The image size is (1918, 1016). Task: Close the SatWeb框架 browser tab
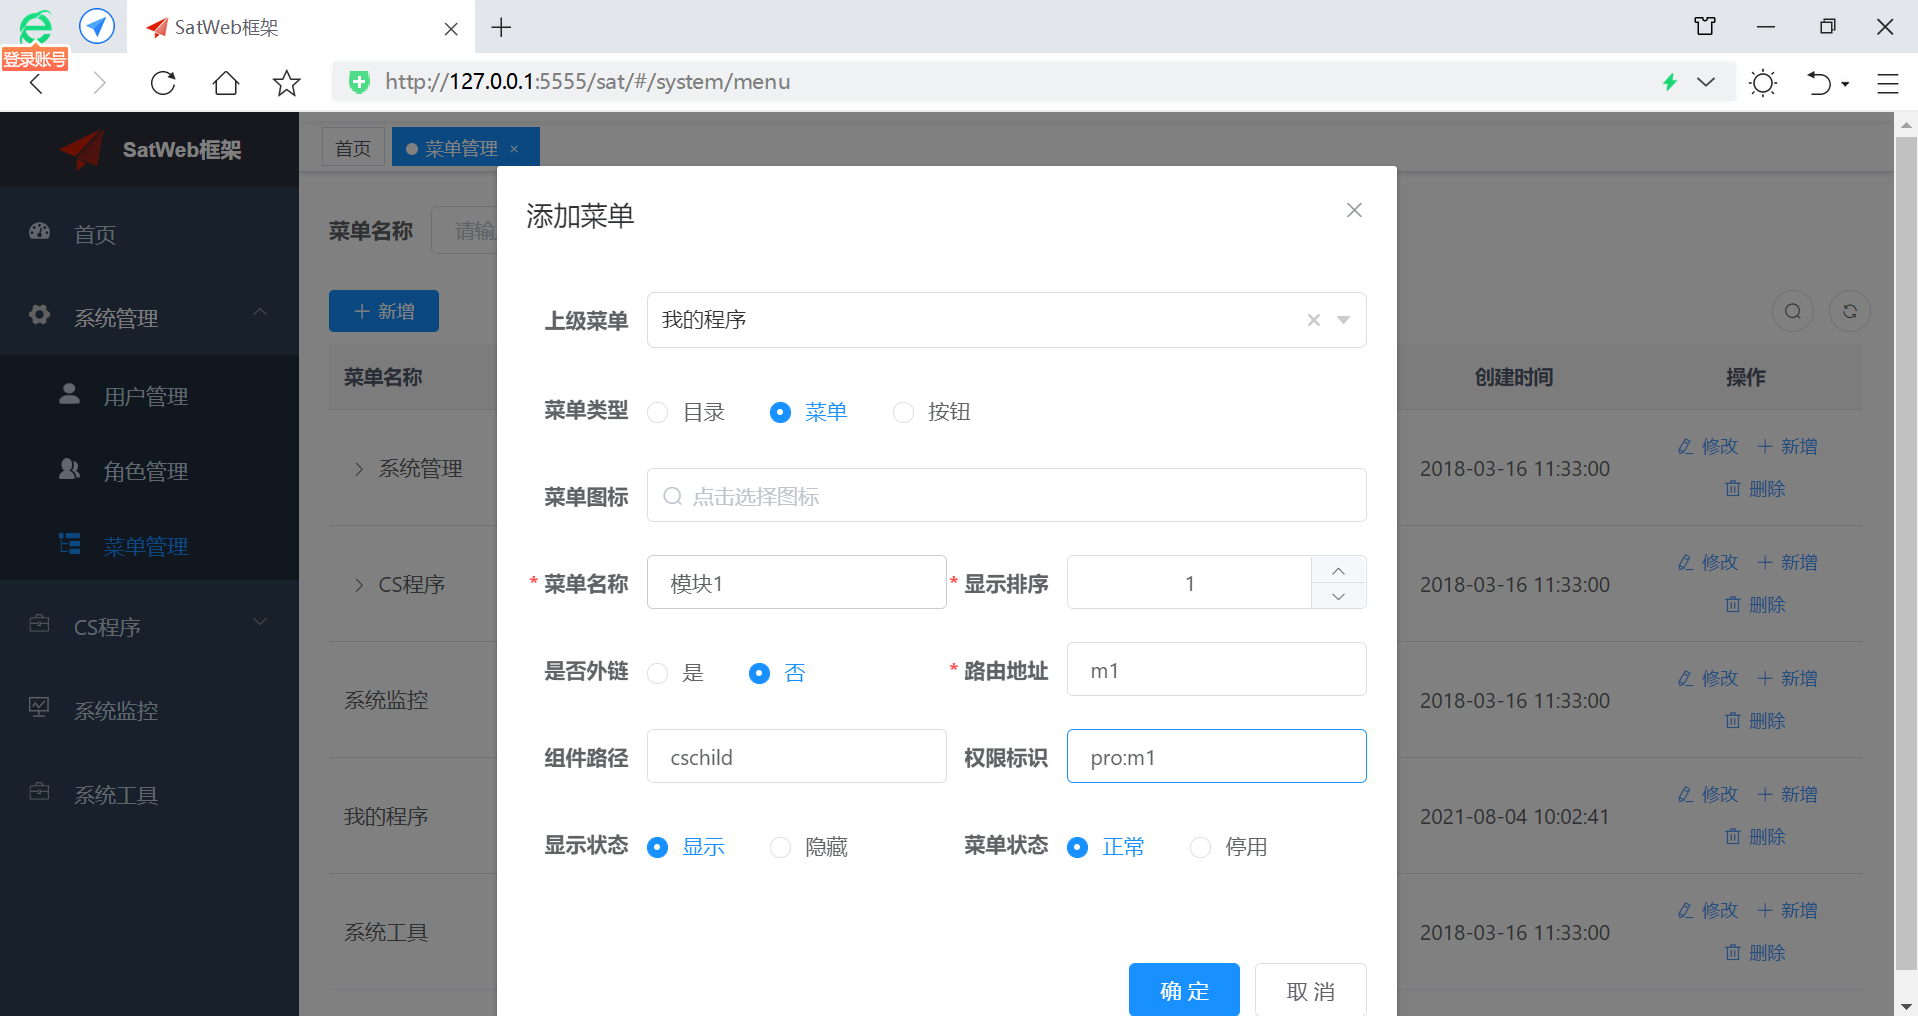(451, 29)
